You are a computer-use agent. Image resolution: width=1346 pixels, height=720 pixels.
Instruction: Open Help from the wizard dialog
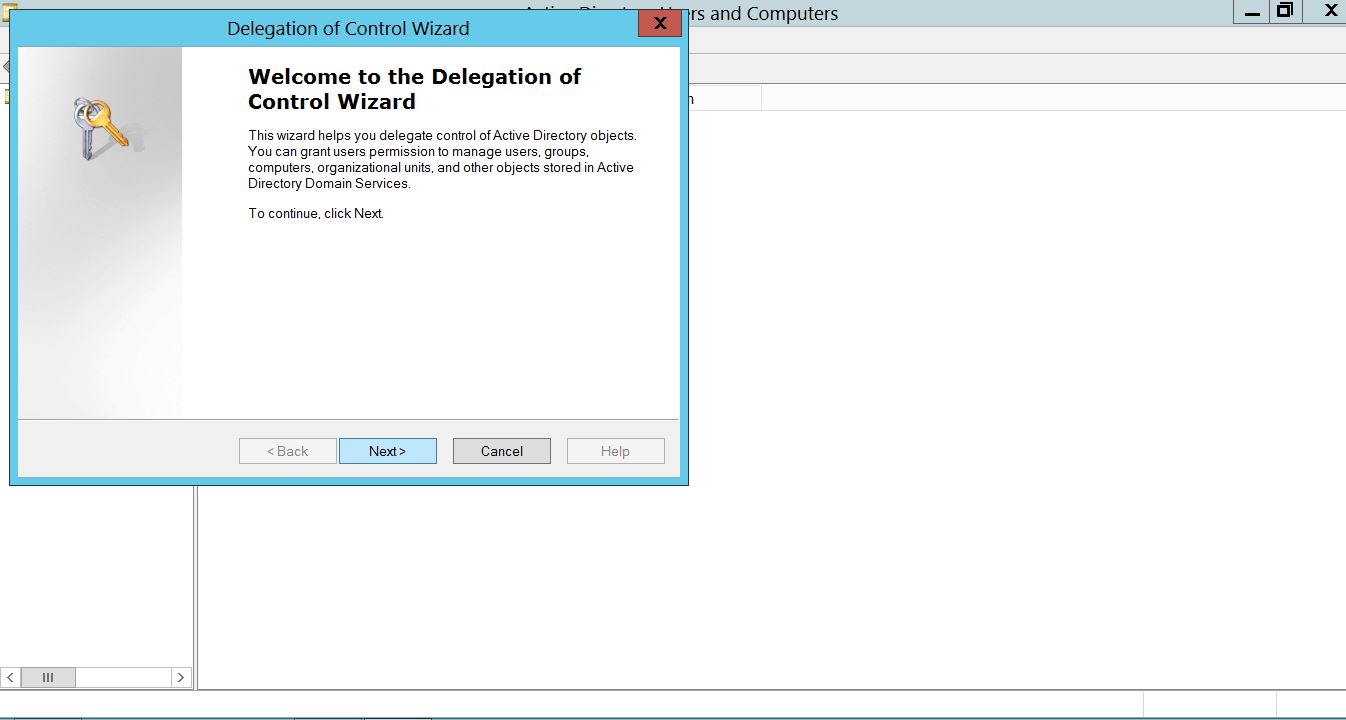click(x=615, y=451)
